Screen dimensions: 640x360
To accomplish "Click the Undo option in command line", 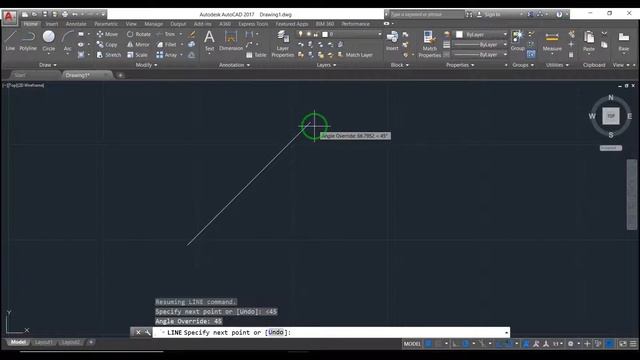I will [x=276, y=332].
